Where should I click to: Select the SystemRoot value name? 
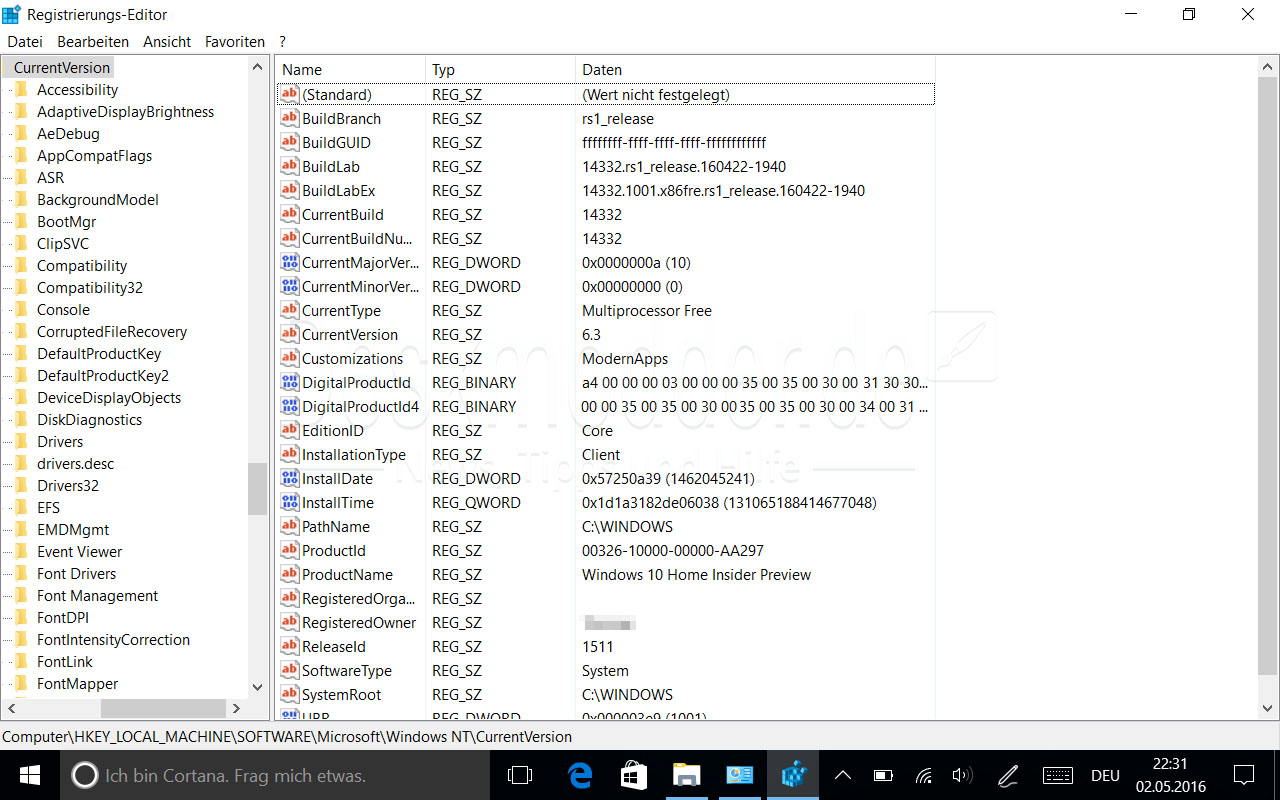341,694
